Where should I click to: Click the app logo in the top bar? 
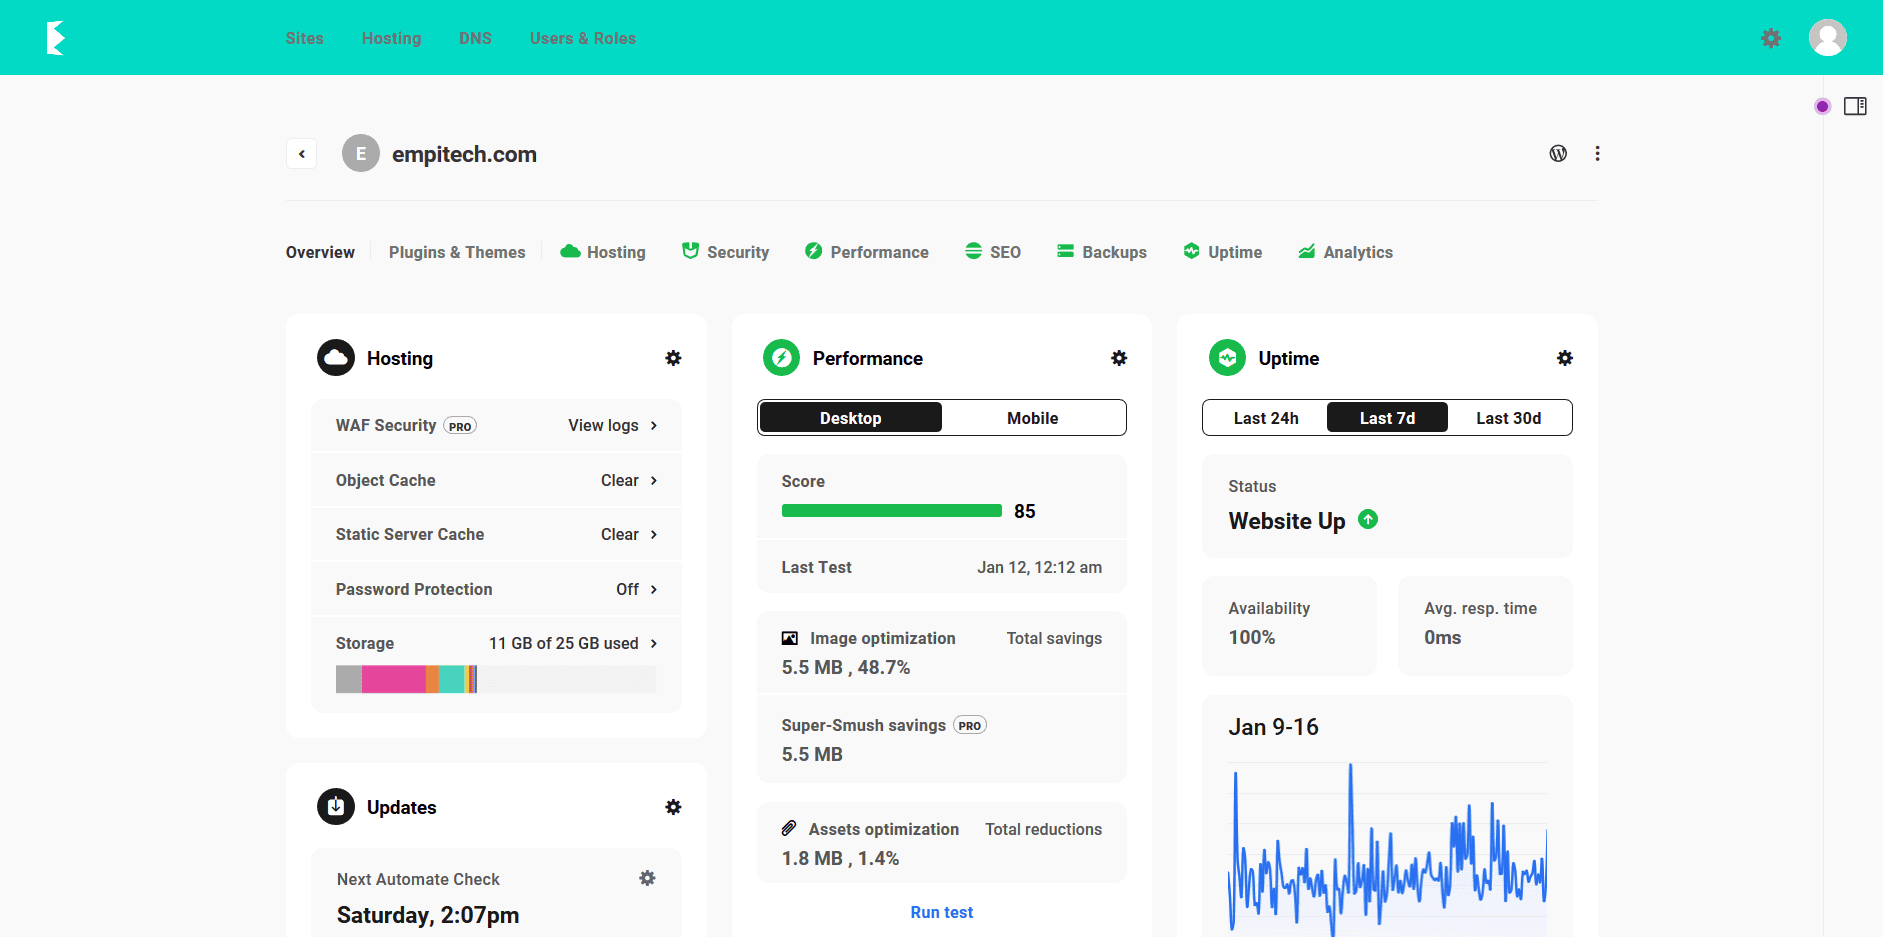pyautogui.click(x=56, y=38)
